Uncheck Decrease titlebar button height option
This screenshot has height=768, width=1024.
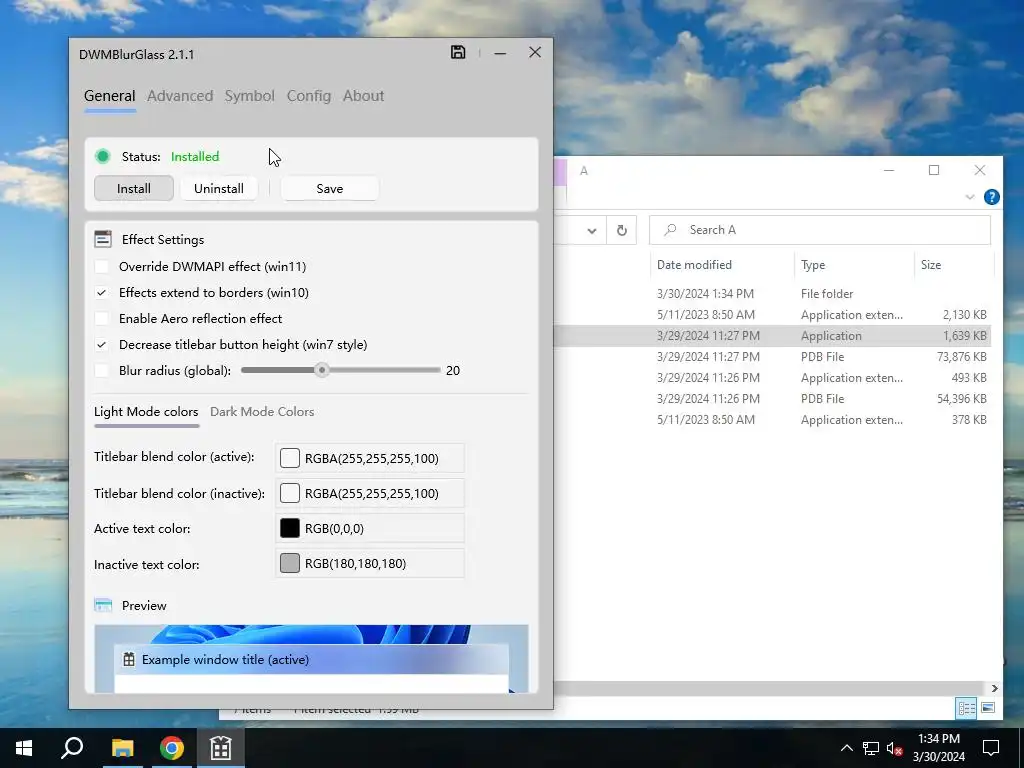pos(101,345)
